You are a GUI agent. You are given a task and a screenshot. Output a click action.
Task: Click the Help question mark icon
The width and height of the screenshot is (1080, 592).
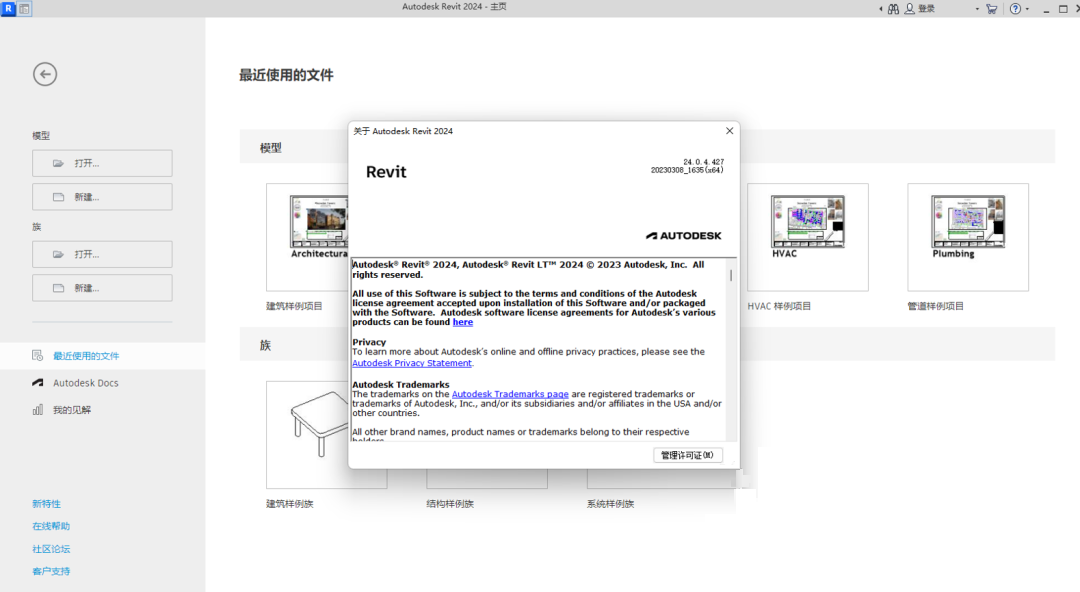click(x=1017, y=8)
